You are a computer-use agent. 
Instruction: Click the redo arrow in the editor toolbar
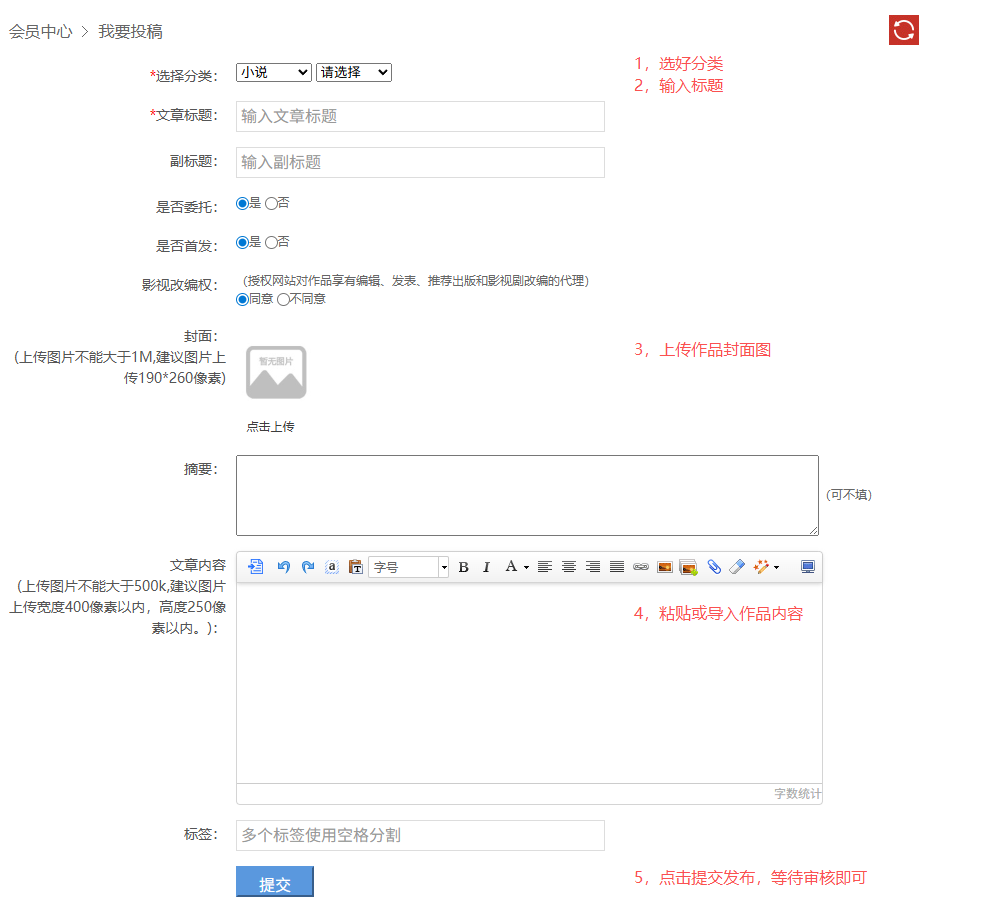click(x=307, y=567)
